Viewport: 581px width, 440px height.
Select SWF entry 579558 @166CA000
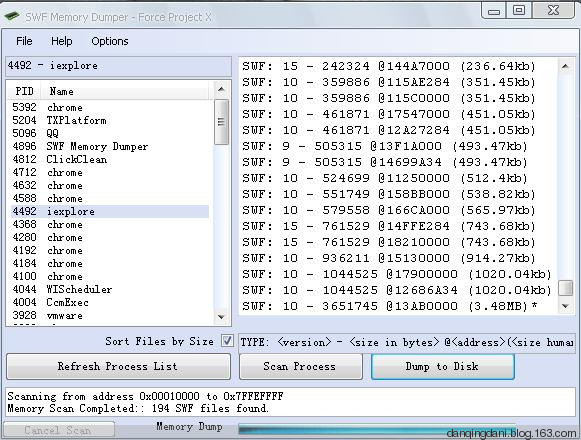(x=389, y=210)
